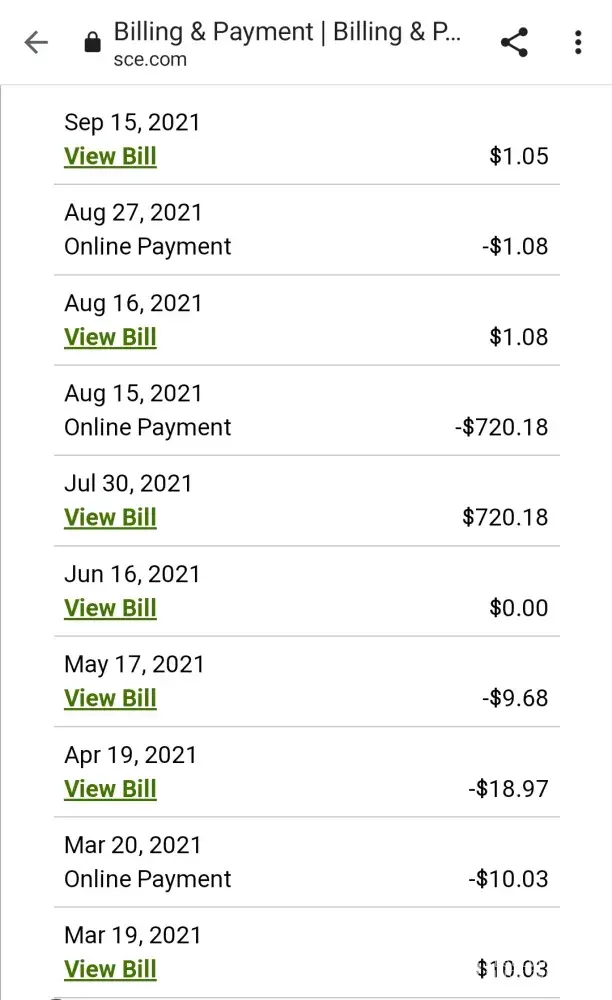Image resolution: width=612 pixels, height=1000 pixels.
Task: Tap the $1.05 bill amount
Action: pos(518,157)
